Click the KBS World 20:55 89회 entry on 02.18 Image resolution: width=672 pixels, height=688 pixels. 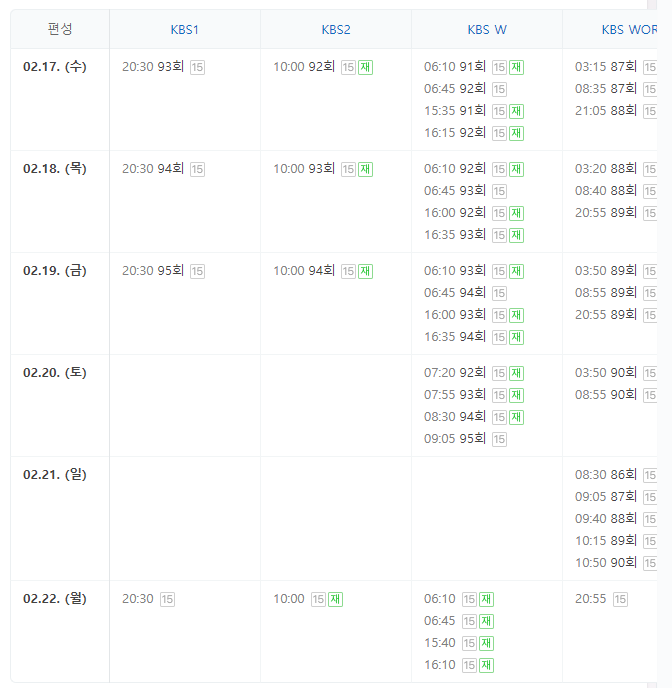(606, 213)
